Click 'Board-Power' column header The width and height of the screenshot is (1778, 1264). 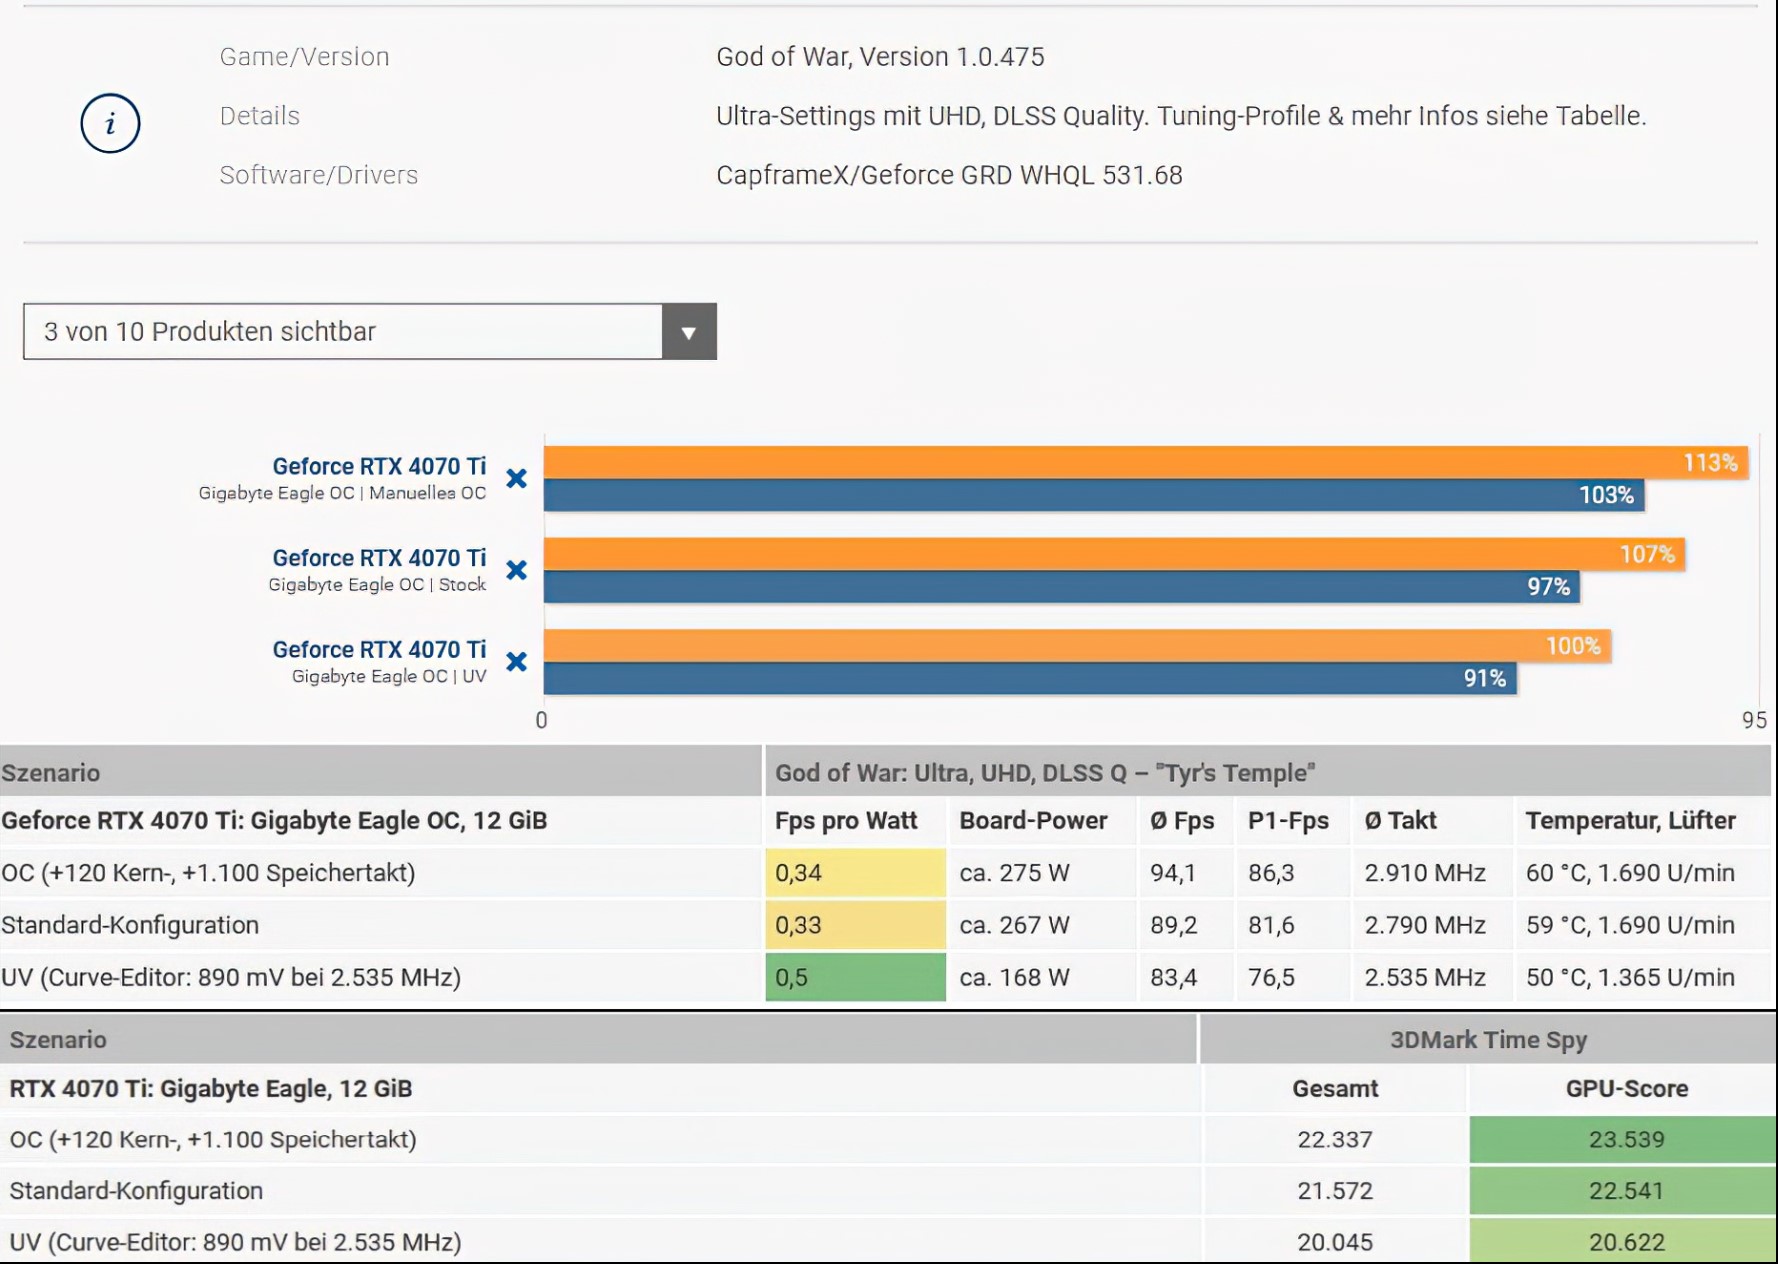[1033, 821]
